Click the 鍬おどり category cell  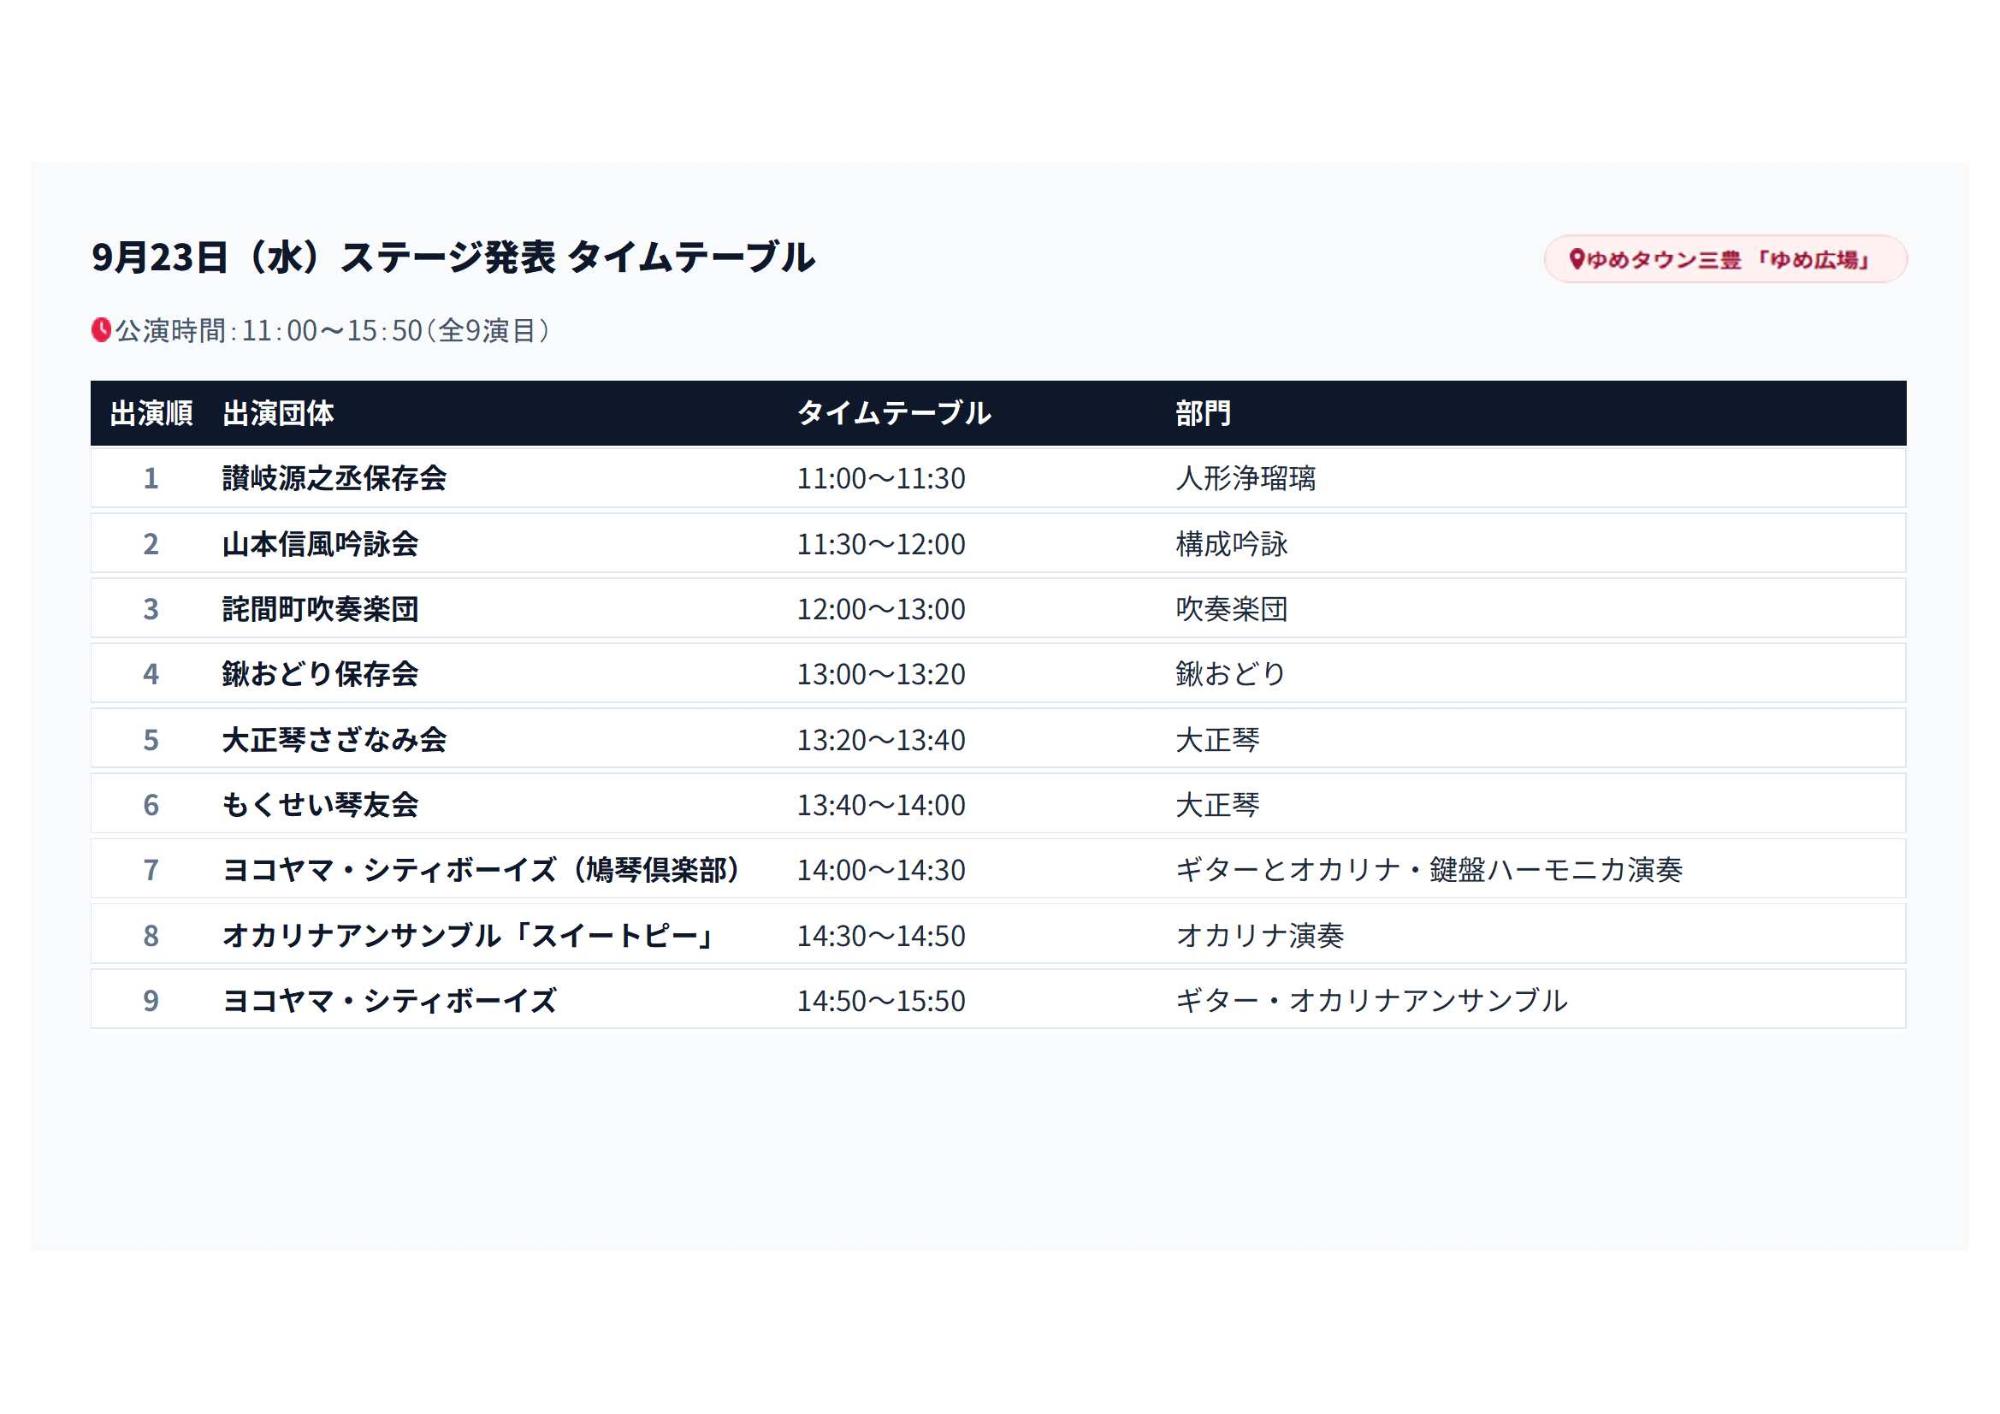point(1230,674)
